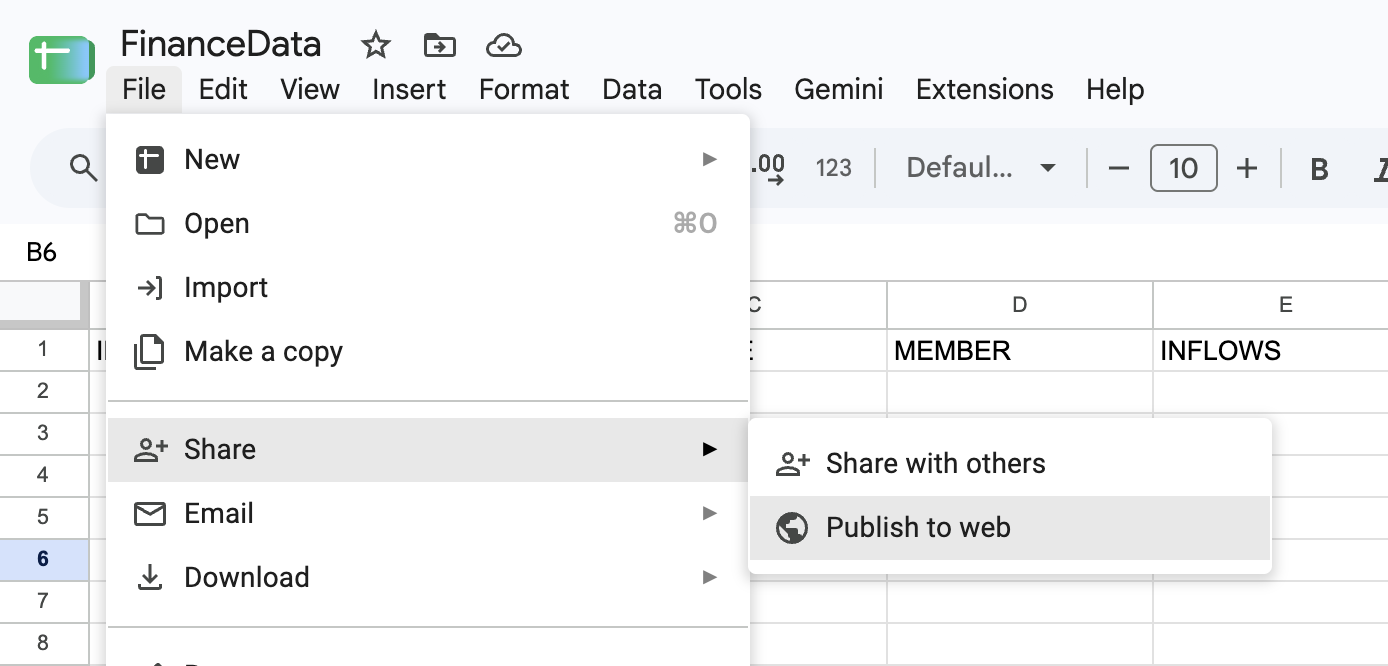Check the cloud save status icon
Screen dimensions: 1388x666
click(x=504, y=45)
